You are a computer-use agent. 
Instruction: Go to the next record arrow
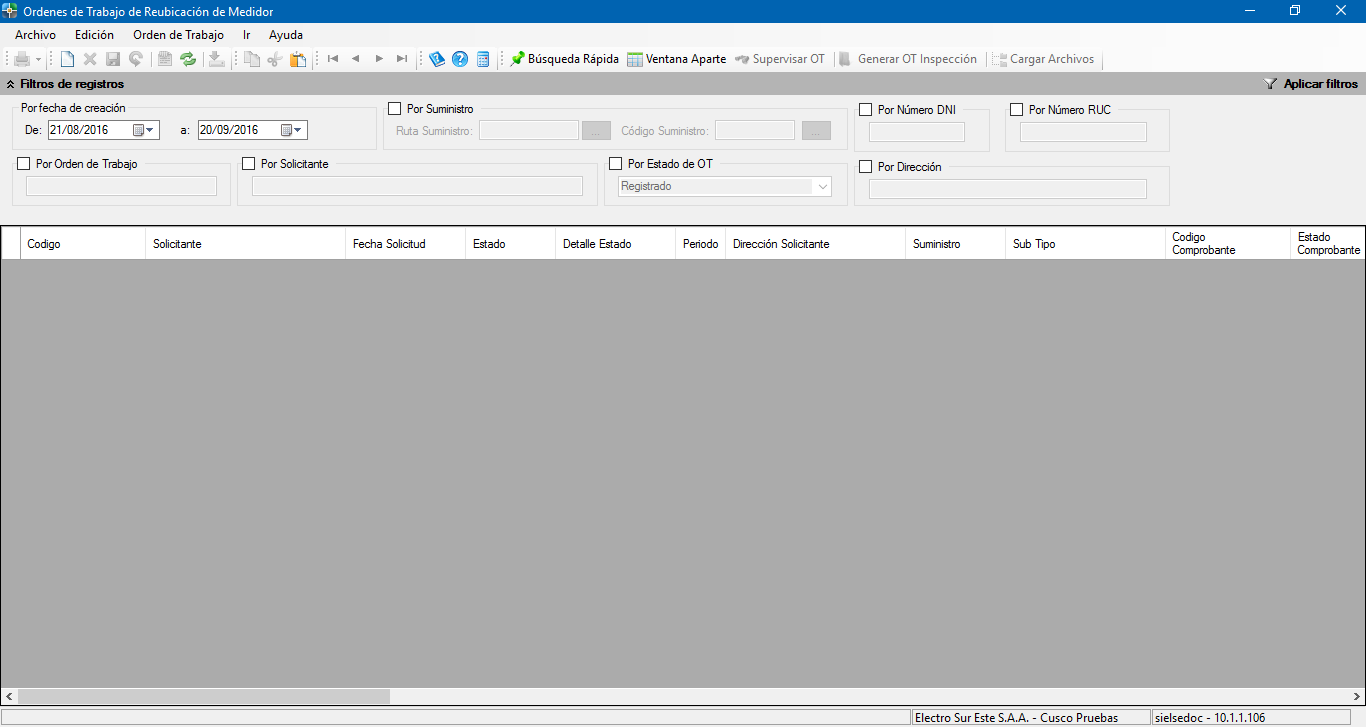(379, 59)
